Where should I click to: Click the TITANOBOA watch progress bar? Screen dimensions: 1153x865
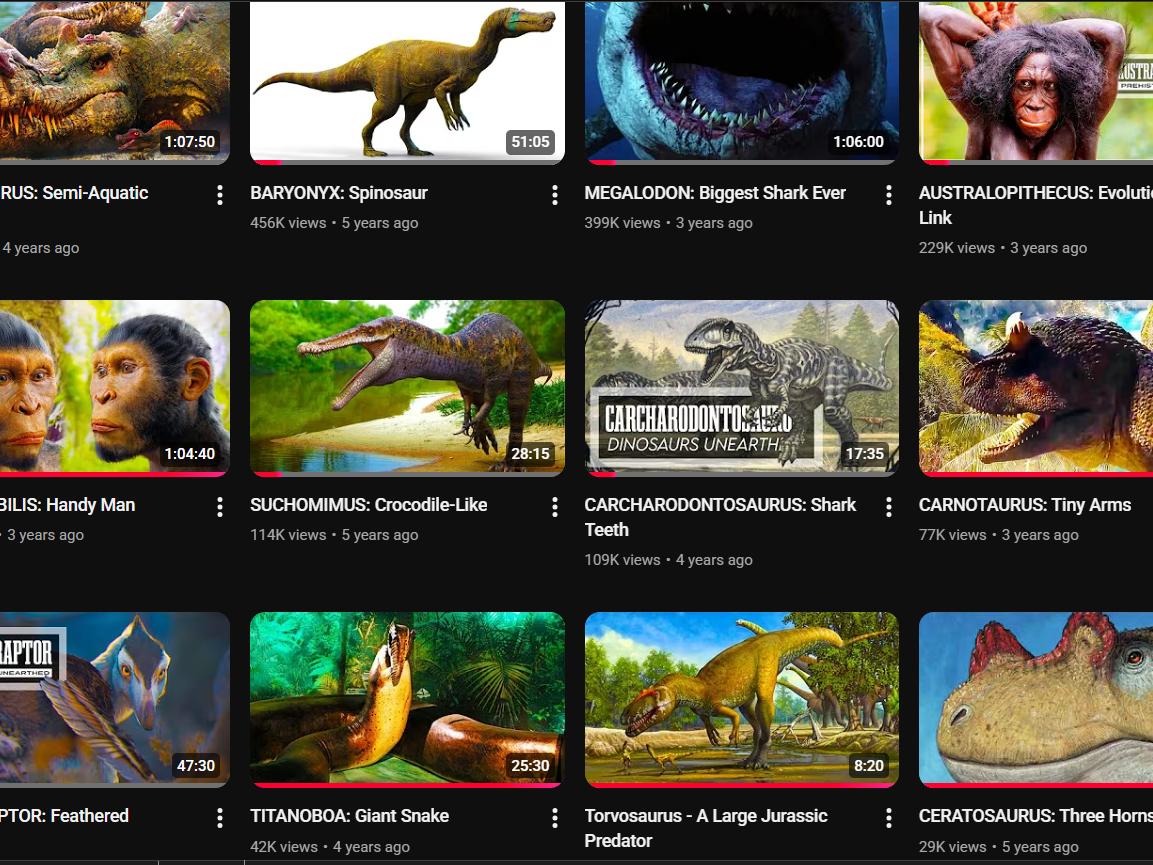407,786
